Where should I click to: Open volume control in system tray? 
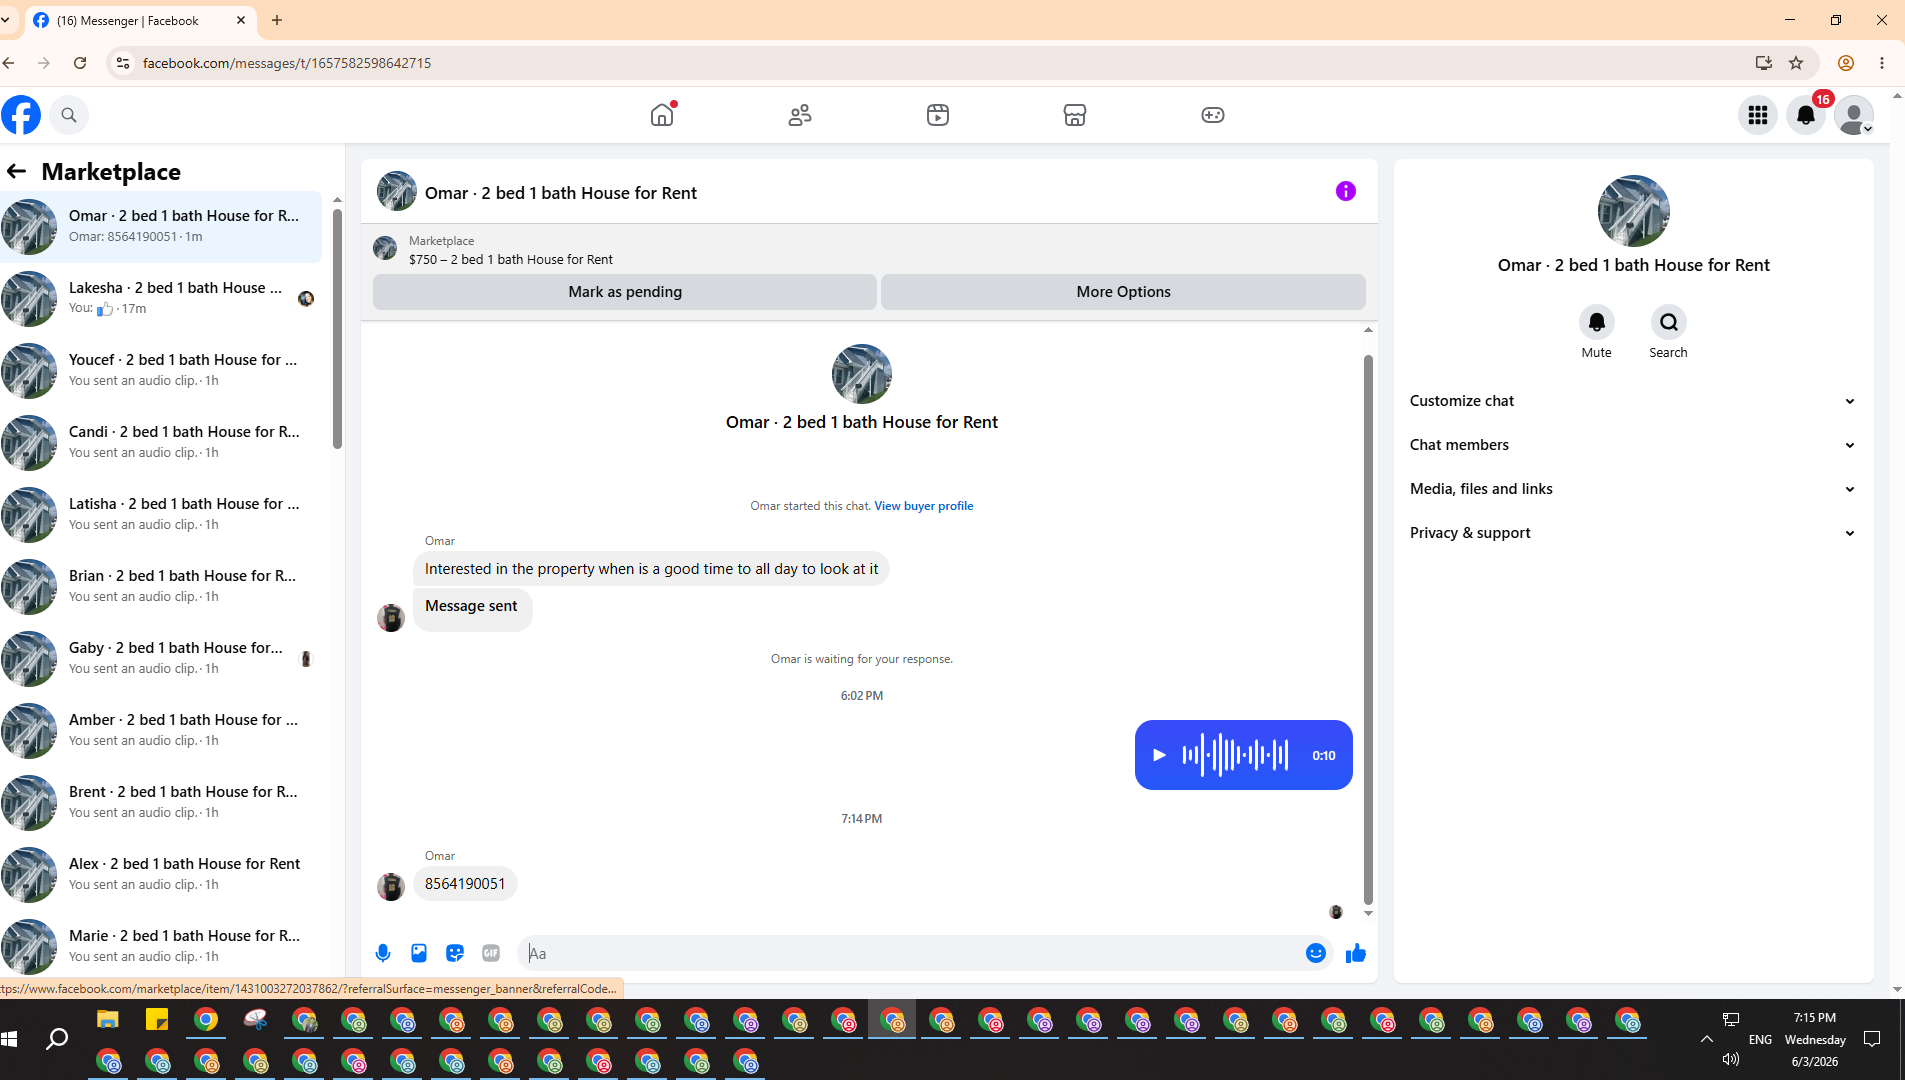click(x=1731, y=1059)
